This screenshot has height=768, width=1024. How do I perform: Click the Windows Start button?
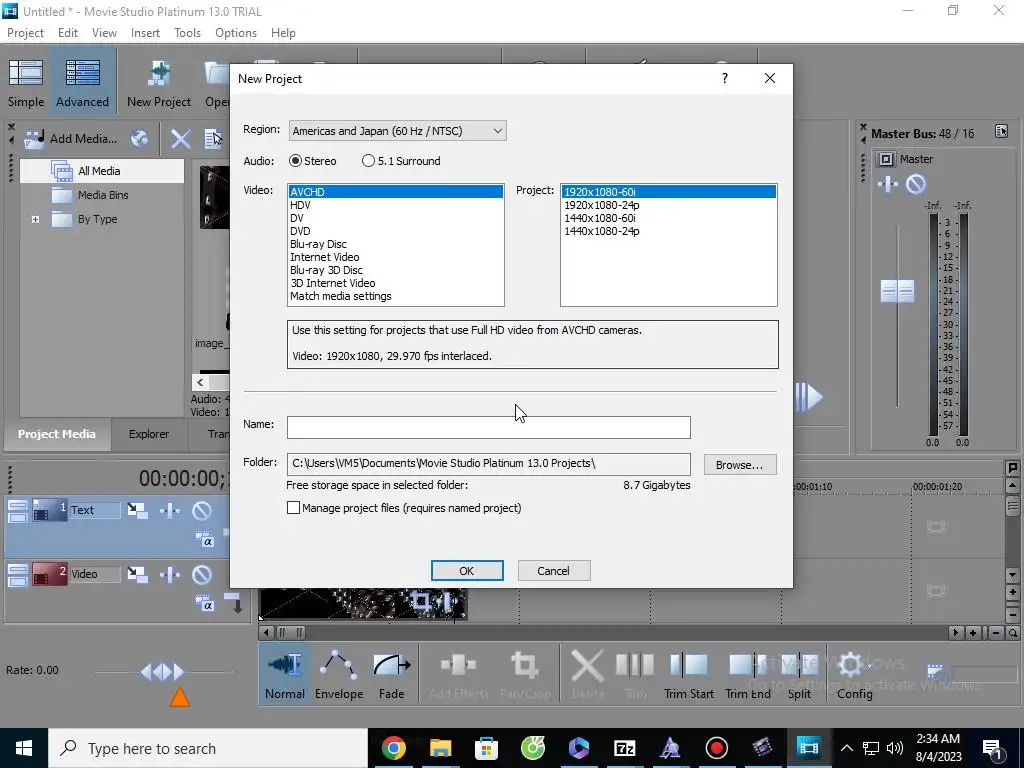pos(24,748)
